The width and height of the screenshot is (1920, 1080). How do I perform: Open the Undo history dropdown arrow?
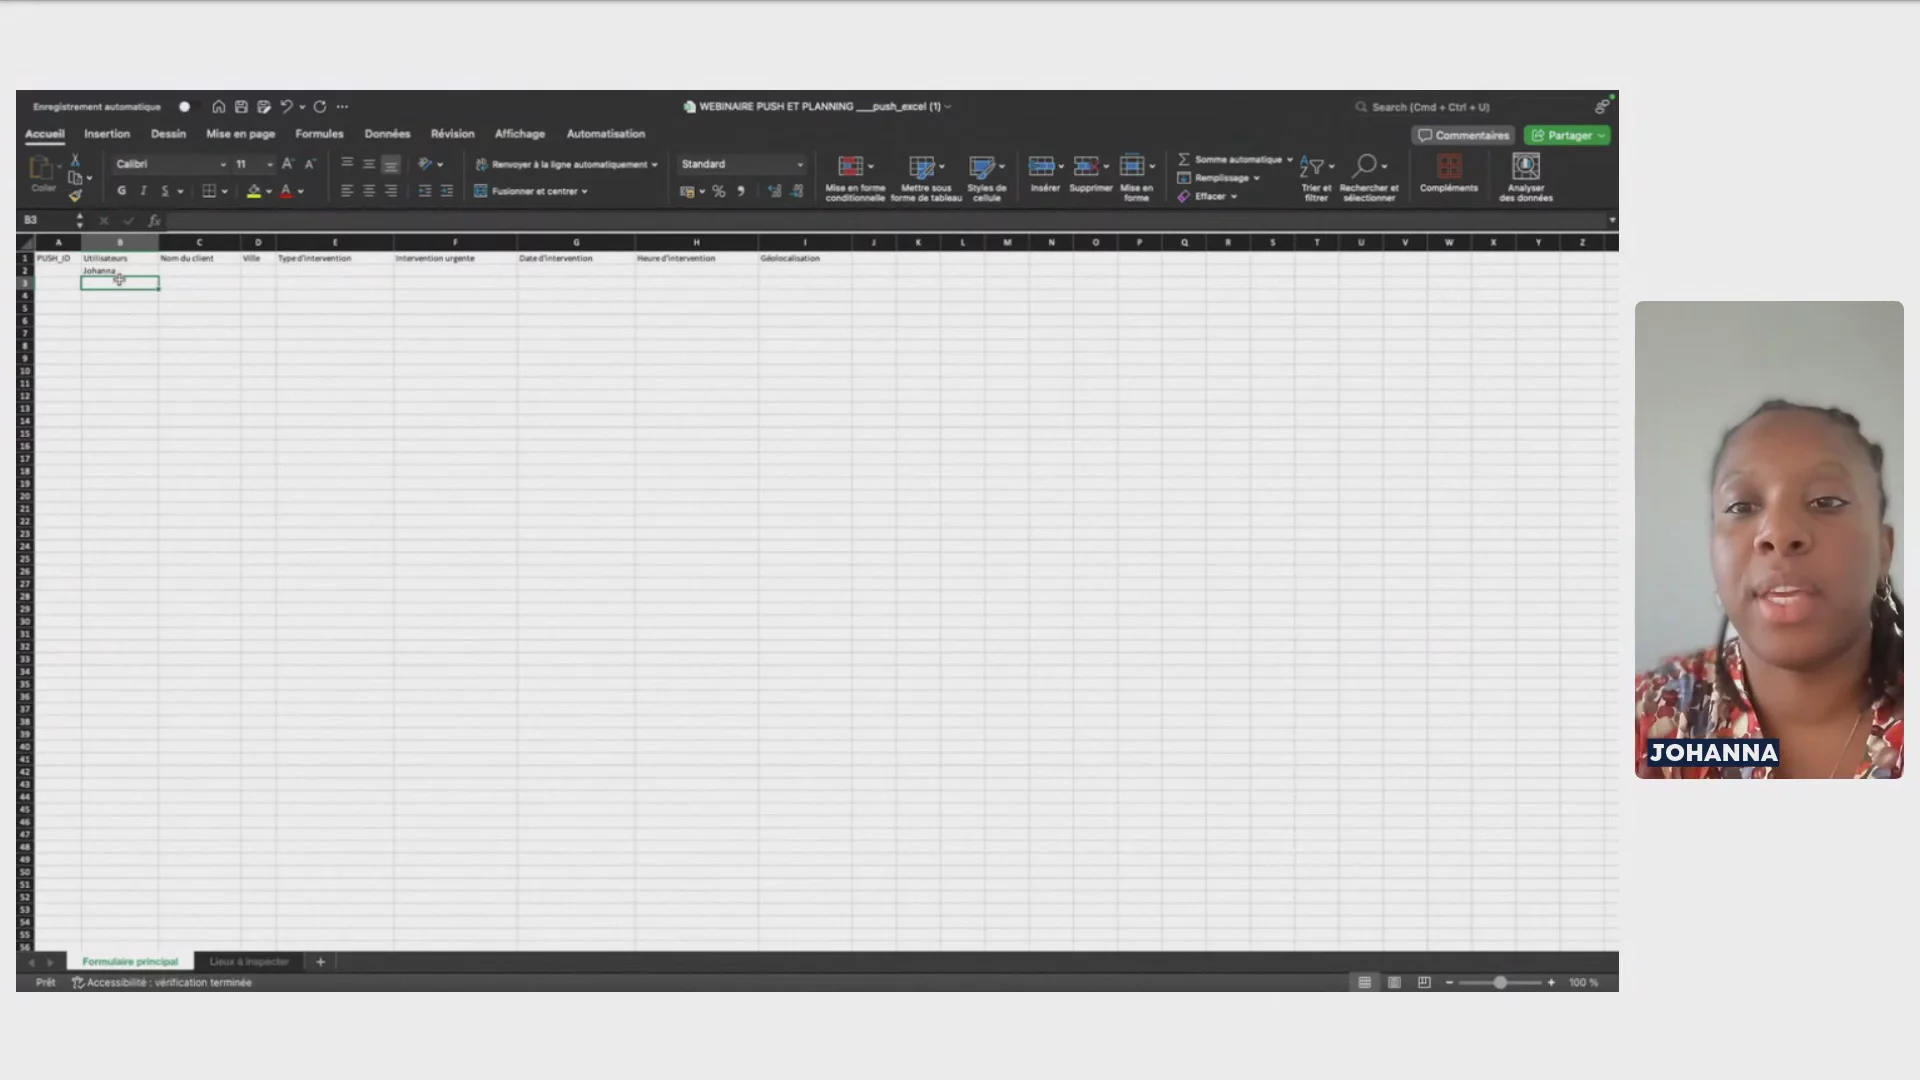302,107
